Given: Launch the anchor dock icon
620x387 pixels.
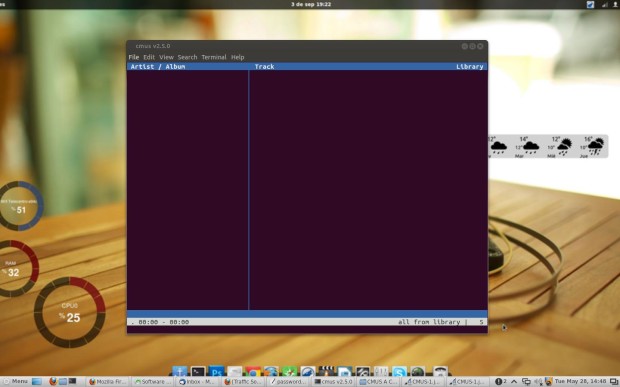Looking at the screenshot, I should point(179,371).
